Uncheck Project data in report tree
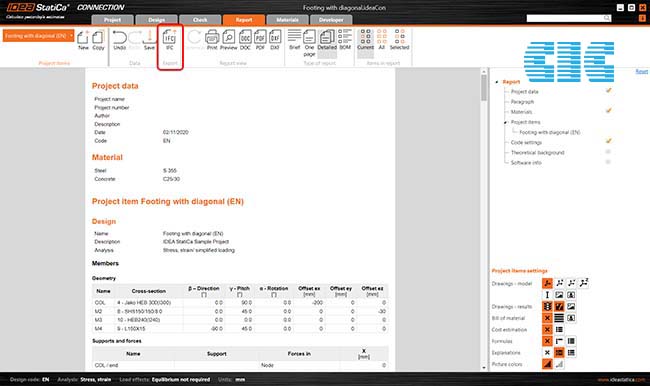Viewport: 650px width, 386px height. coord(609,90)
